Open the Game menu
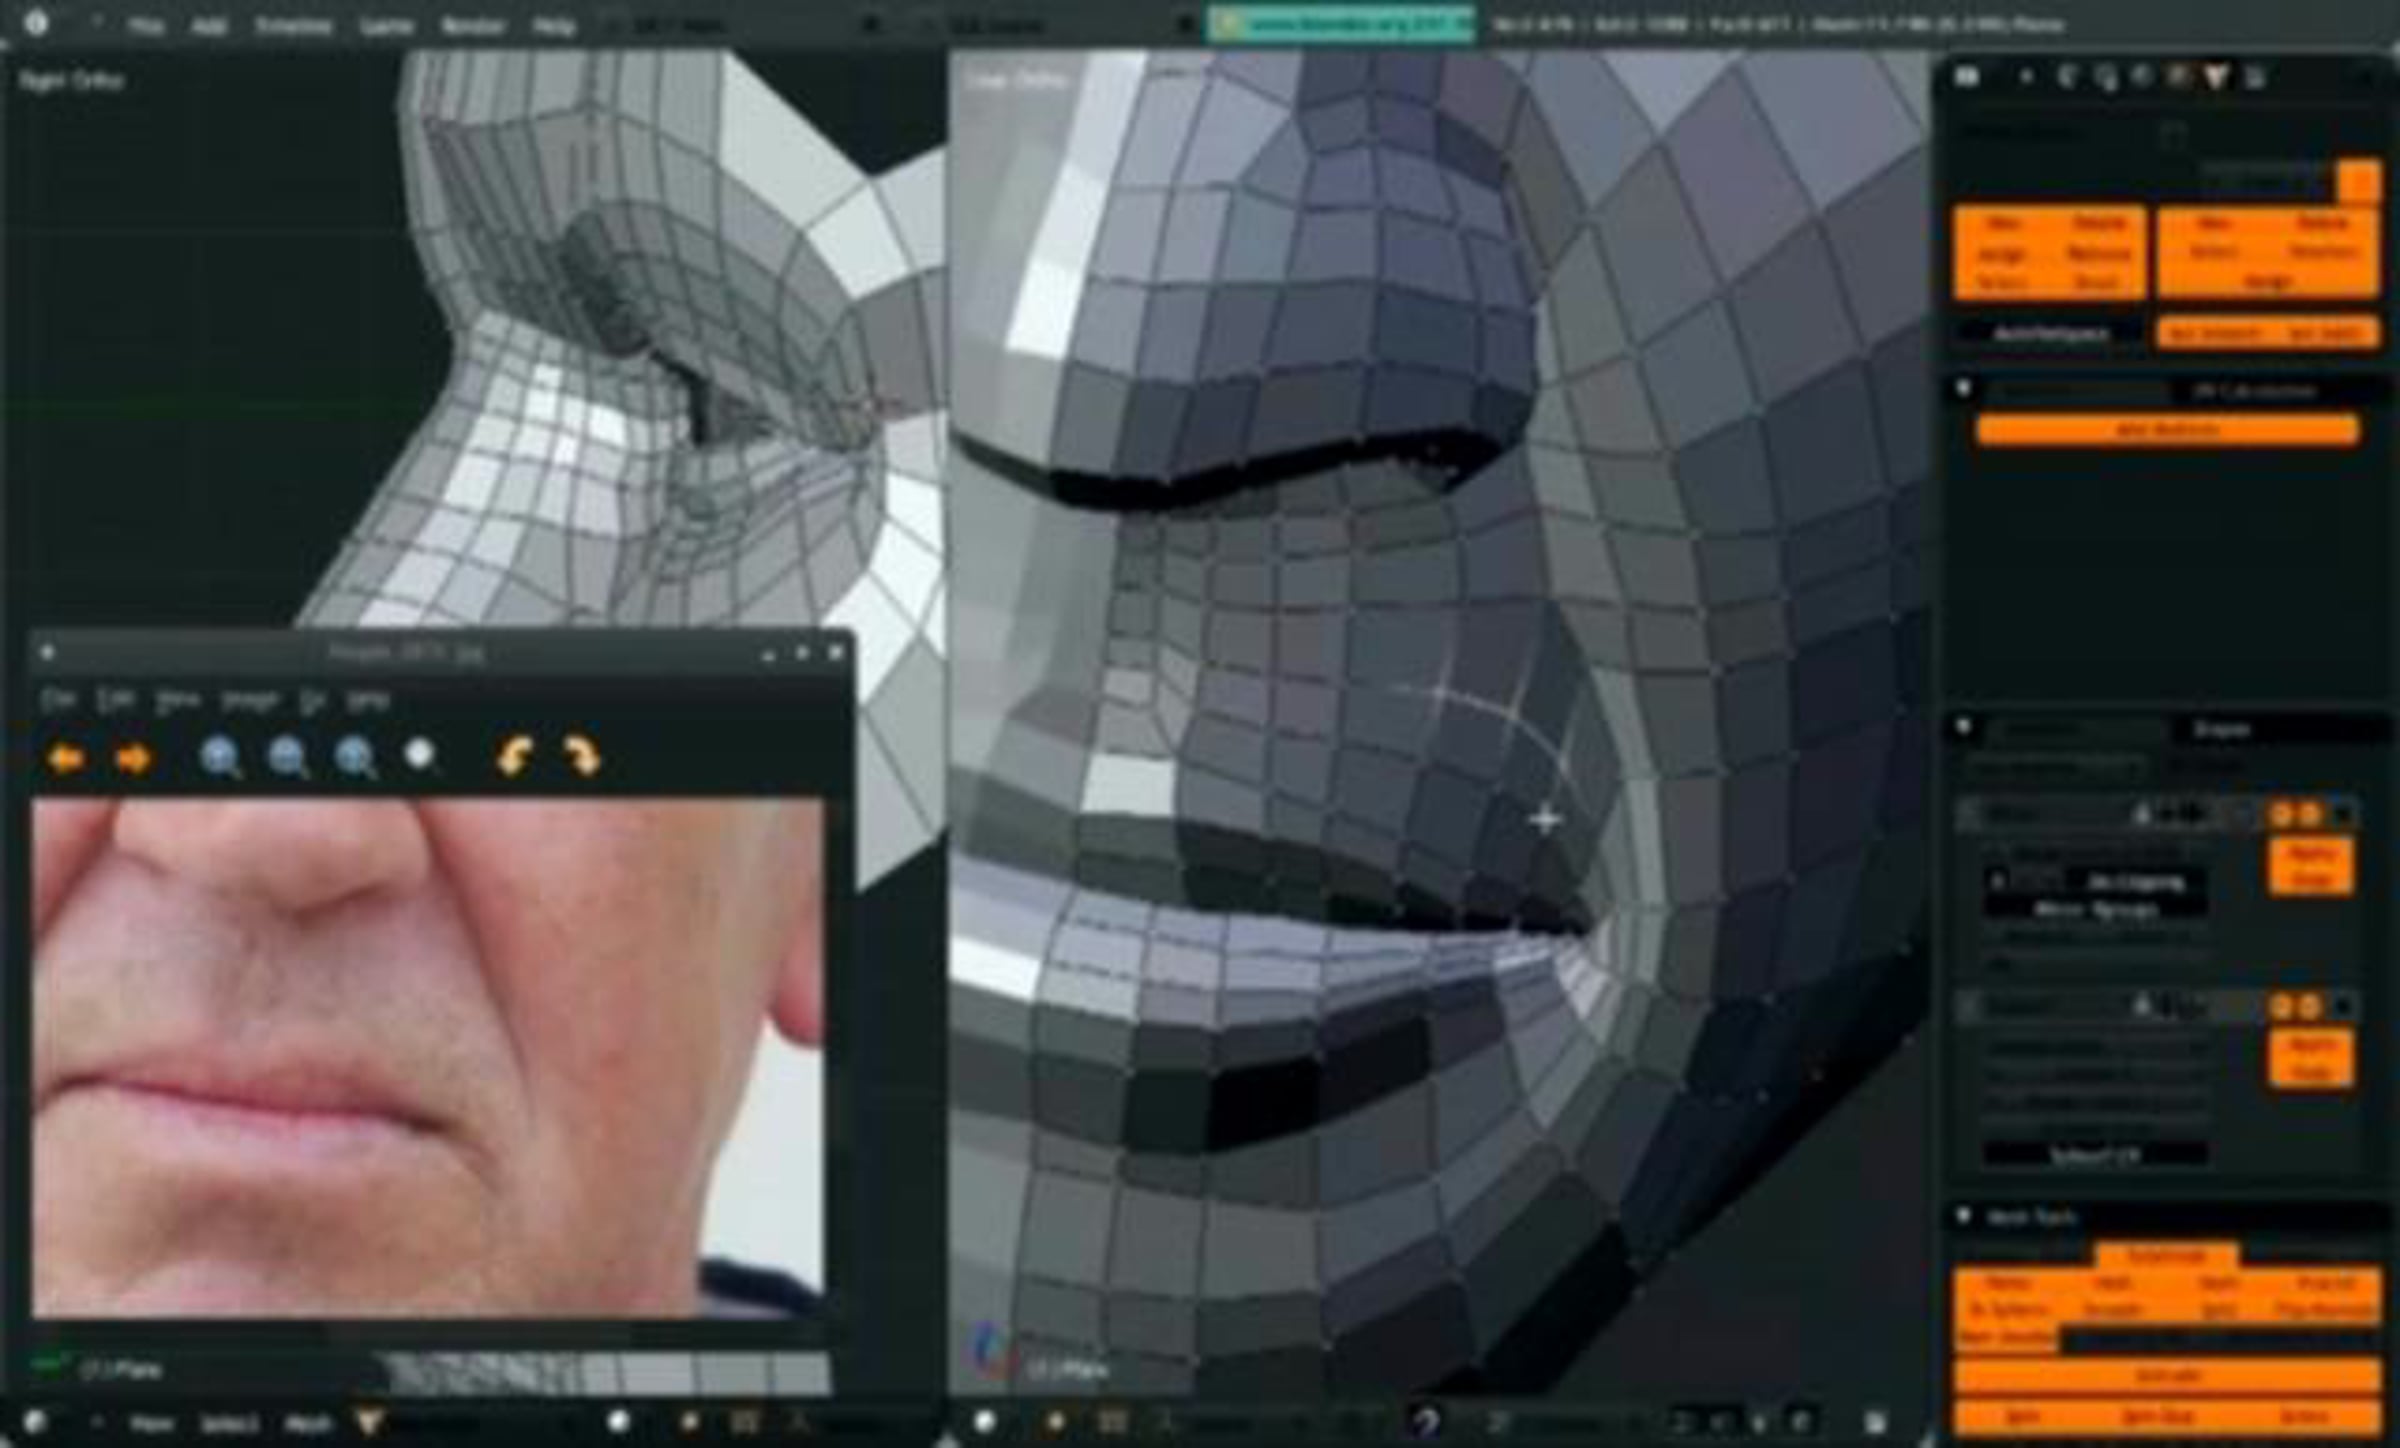 click(387, 25)
